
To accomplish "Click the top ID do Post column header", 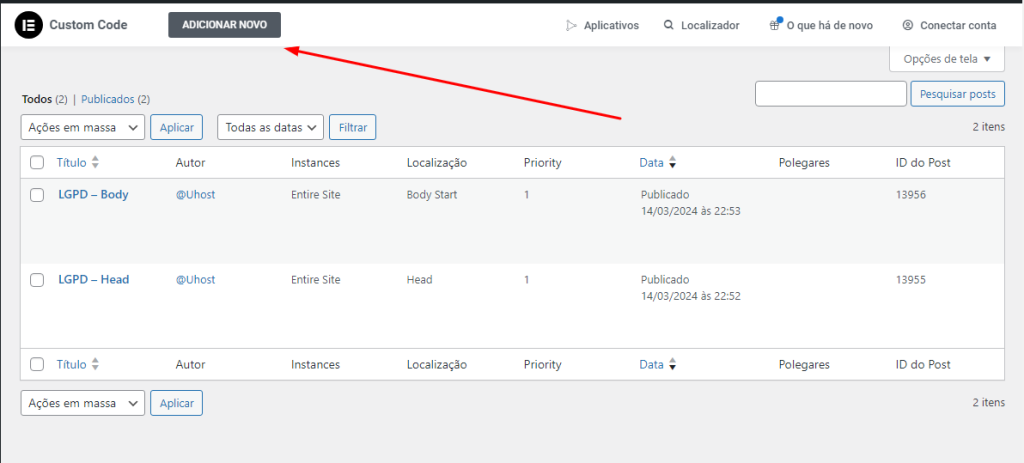I will (923, 163).
